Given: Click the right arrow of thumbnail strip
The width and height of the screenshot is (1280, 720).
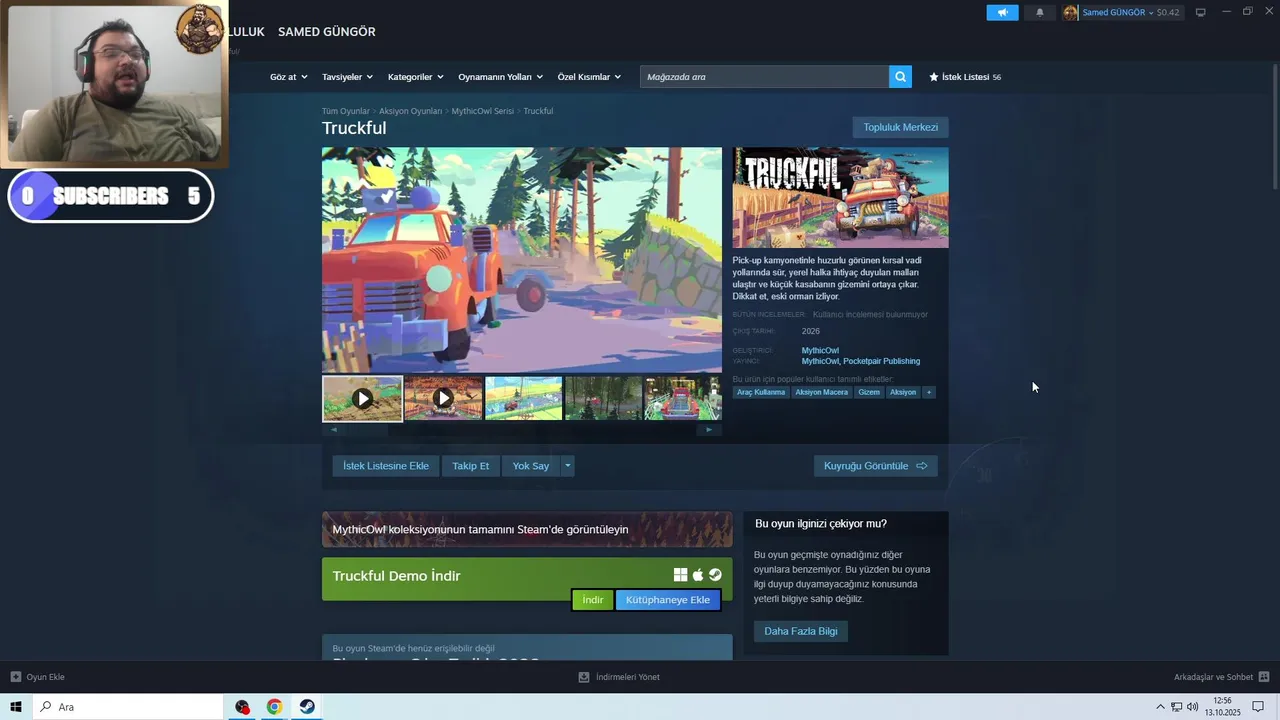Looking at the screenshot, I should point(709,430).
